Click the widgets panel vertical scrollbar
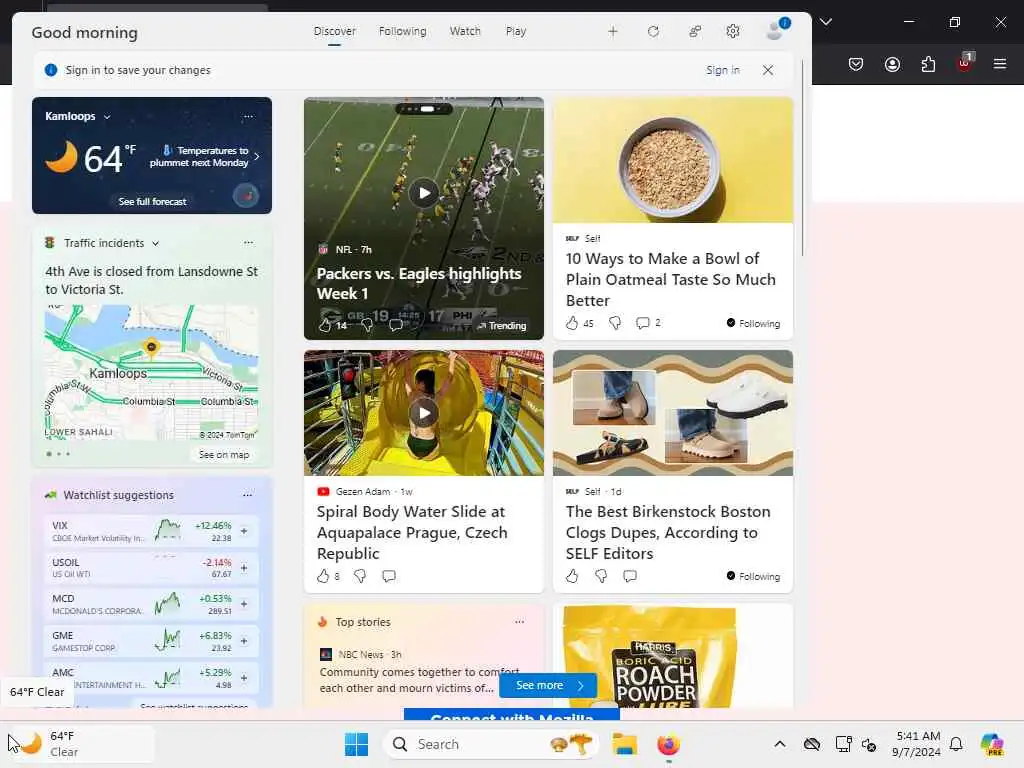 [x=803, y=159]
